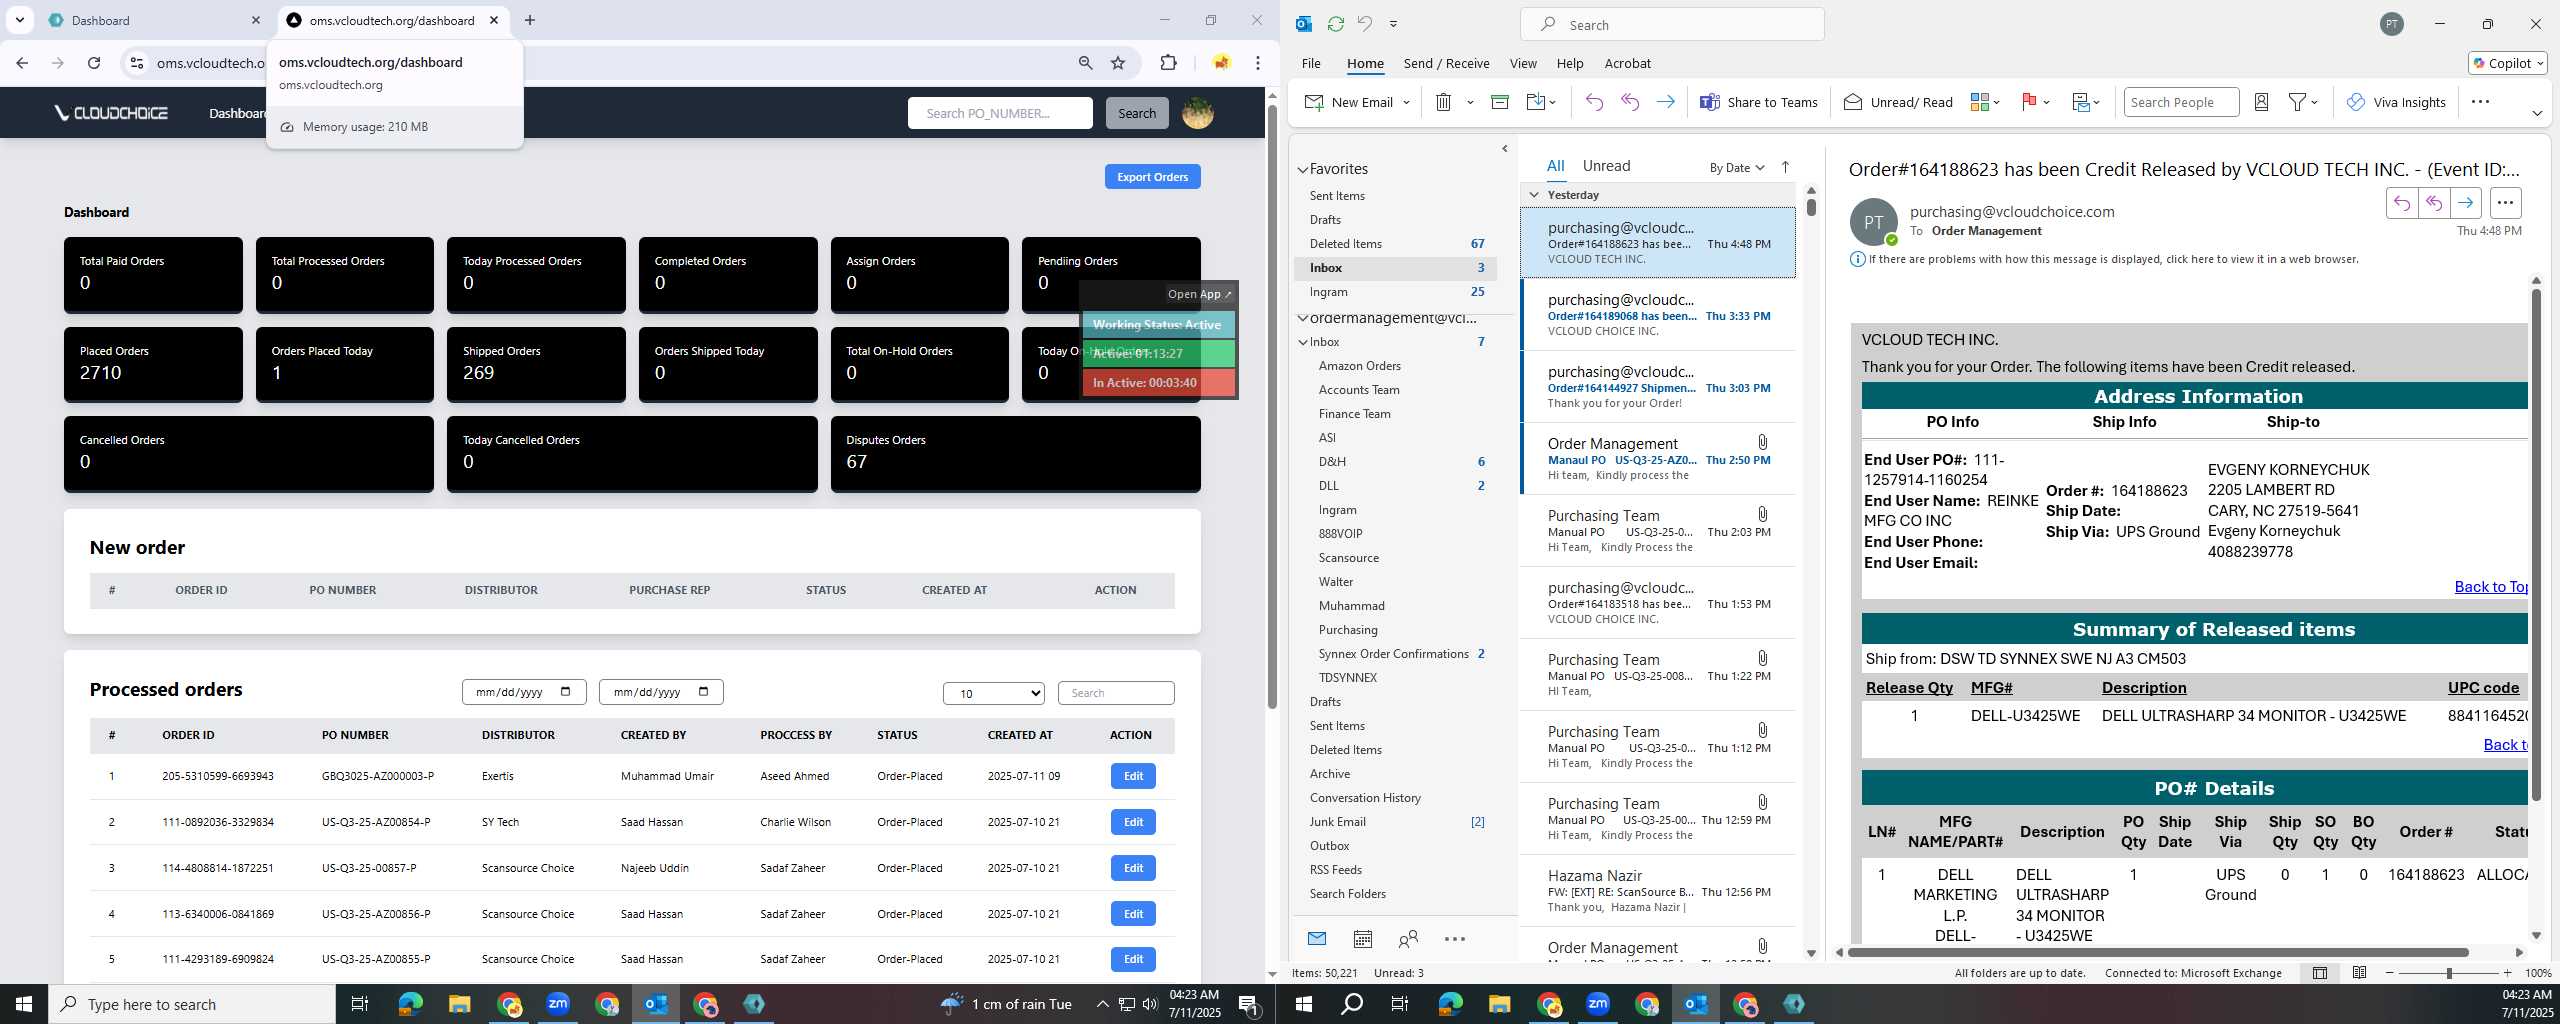Open File Explorer from the left taskbar
The height and width of the screenshot is (1024, 2560).
point(459,1004)
